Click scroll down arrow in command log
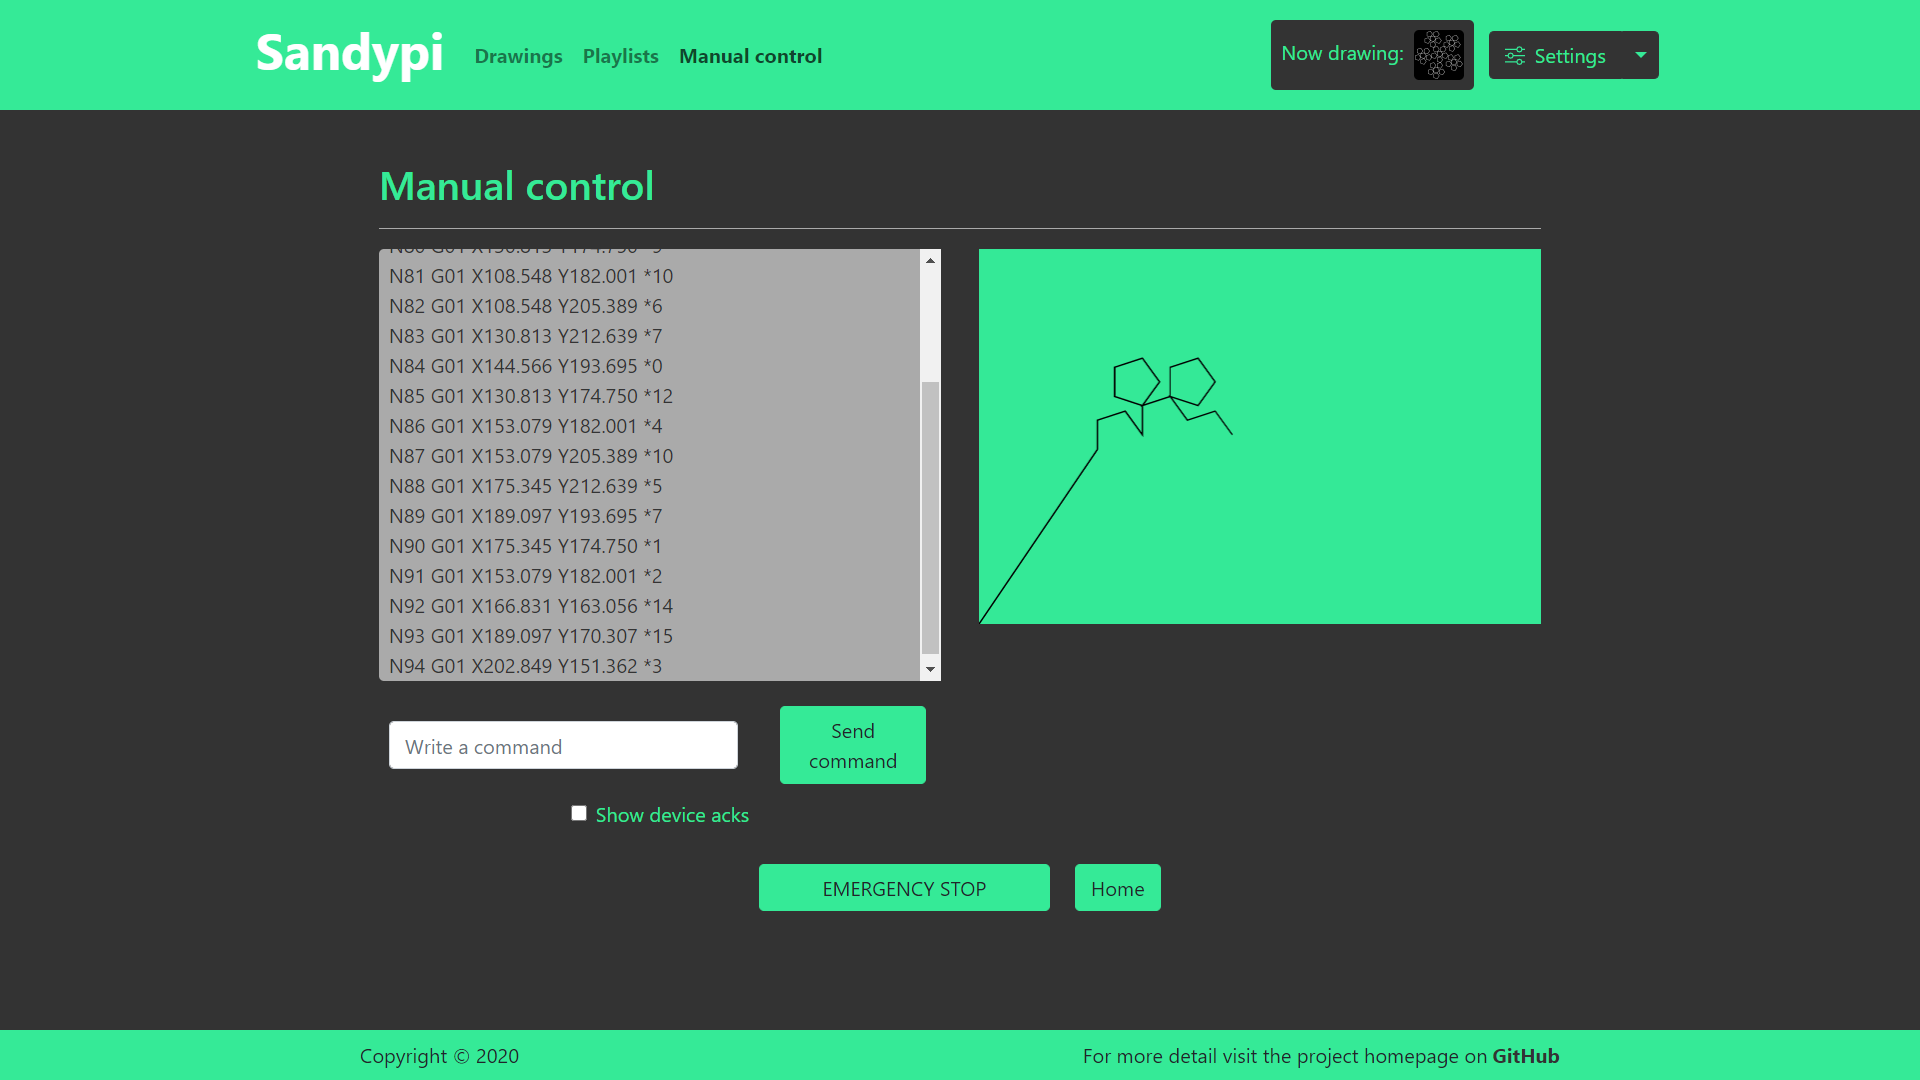The image size is (1920, 1080). (x=930, y=669)
